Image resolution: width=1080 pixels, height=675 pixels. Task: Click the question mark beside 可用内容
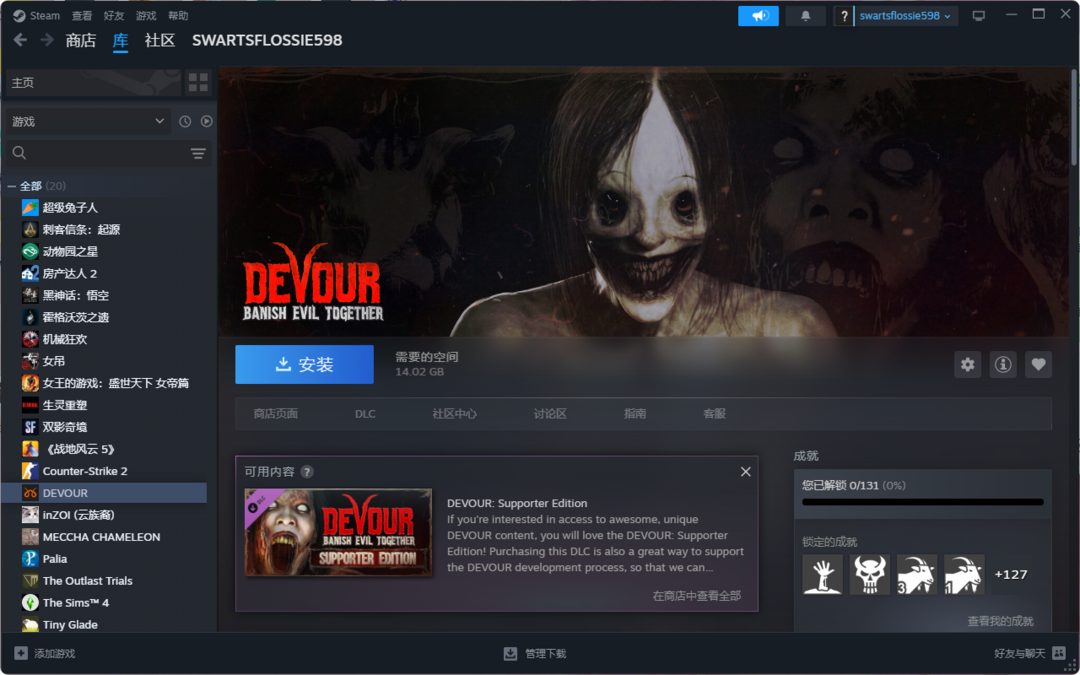point(307,472)
